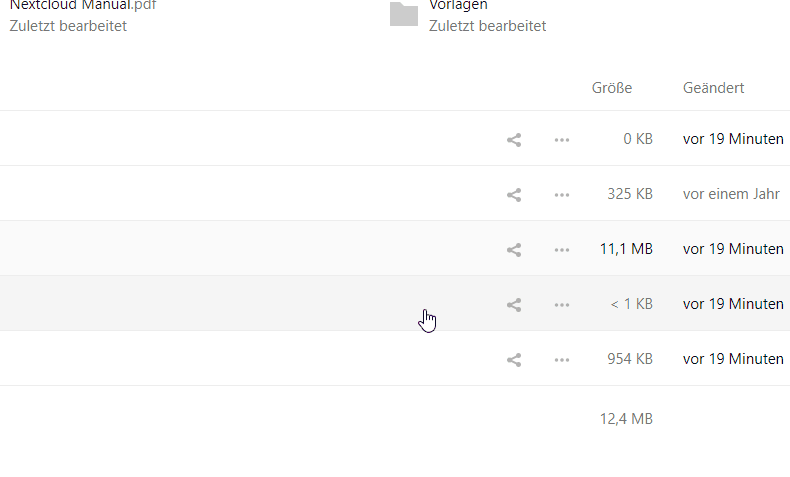Click the < 1 KB size value
The width and height of the screenshot is (790, 477).
[x=632, y=304]
